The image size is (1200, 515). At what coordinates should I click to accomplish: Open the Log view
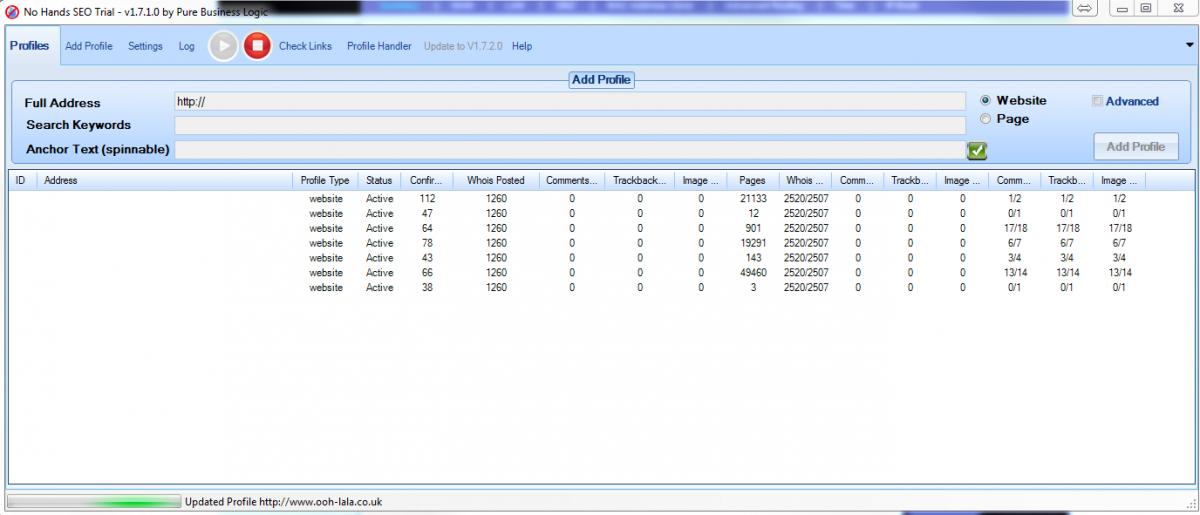click(187, 46)
